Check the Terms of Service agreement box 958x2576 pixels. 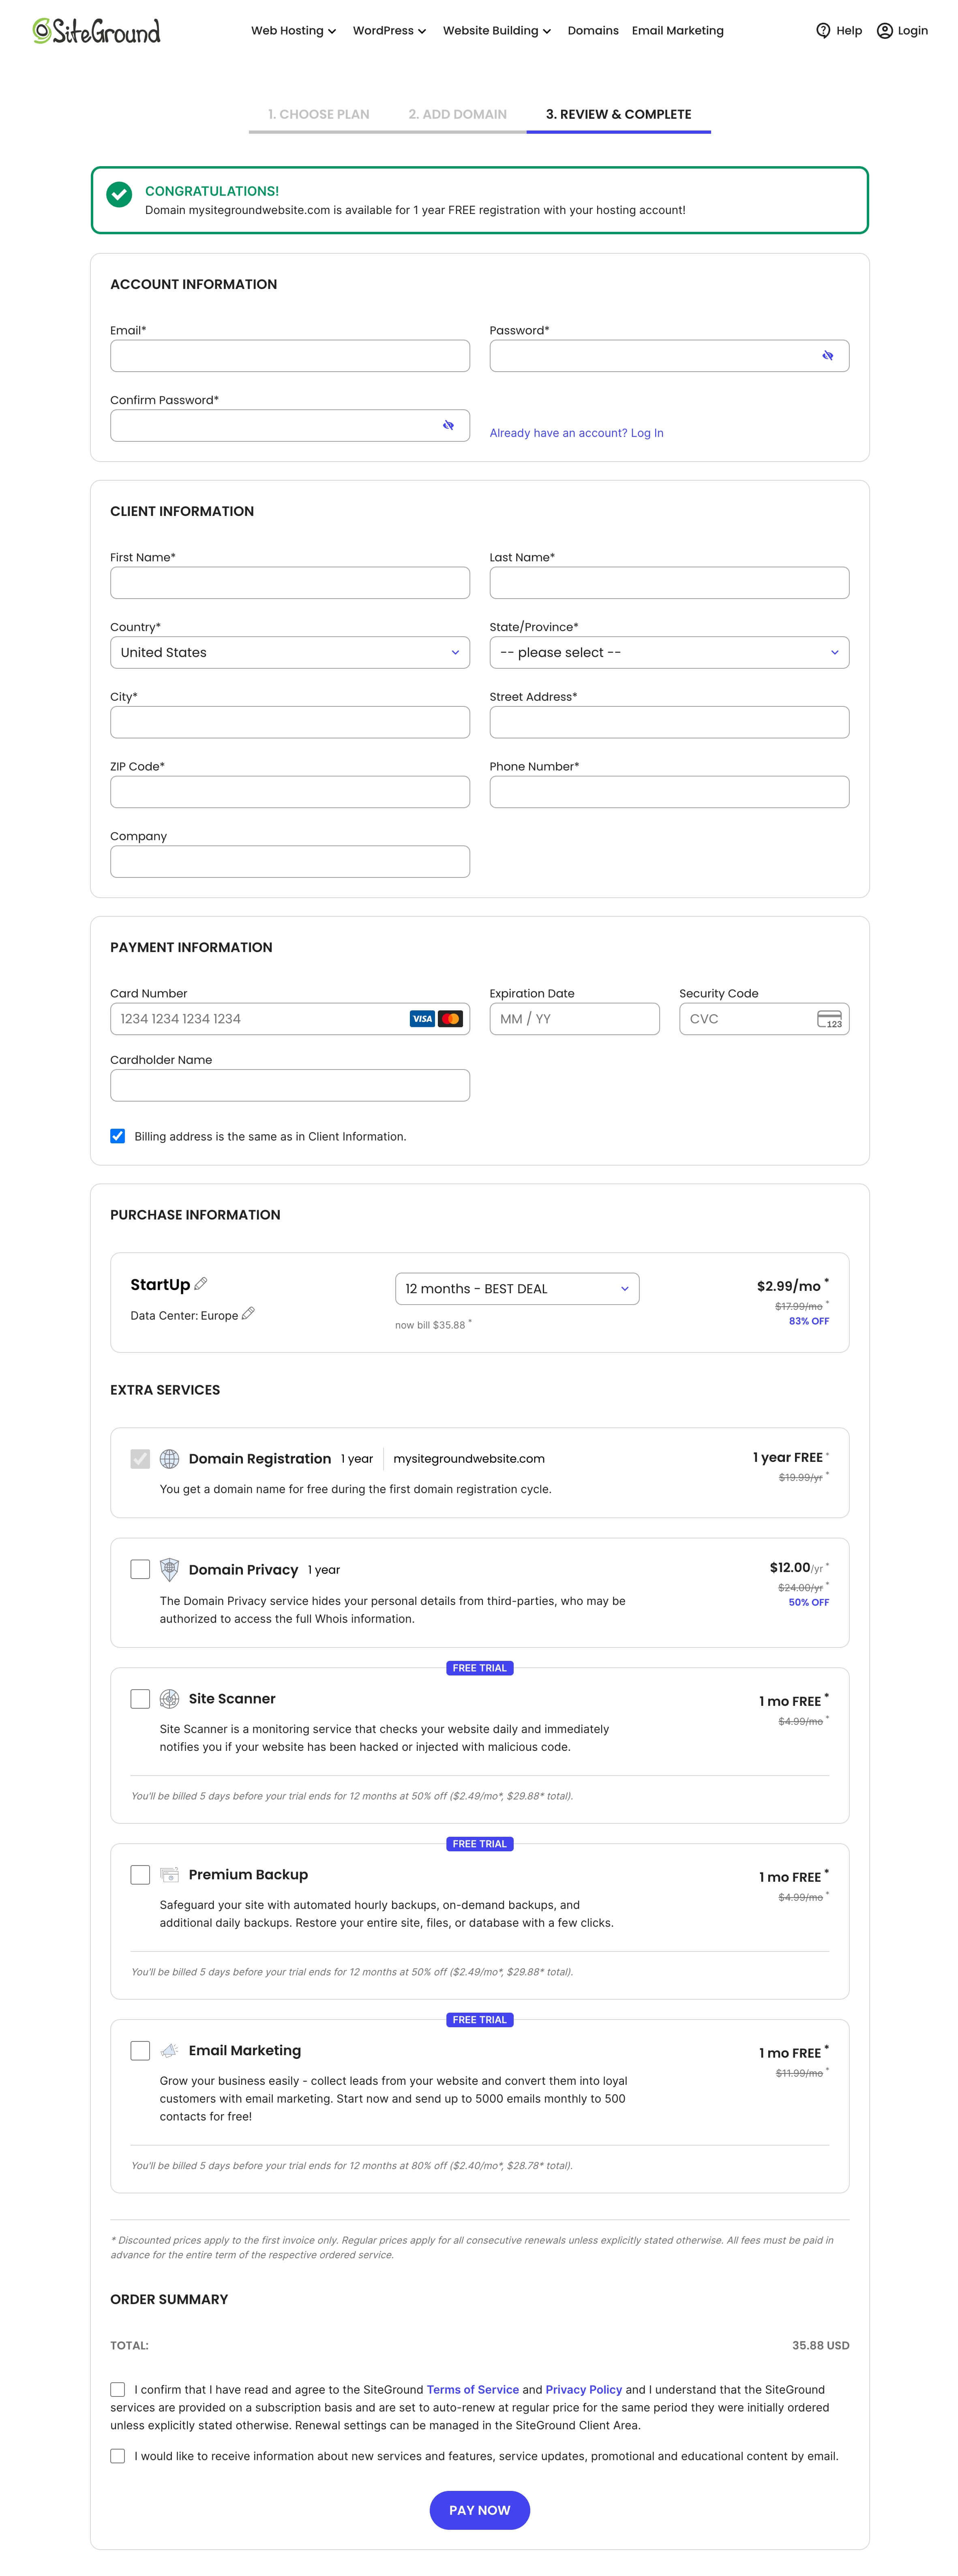point(118,2389)
